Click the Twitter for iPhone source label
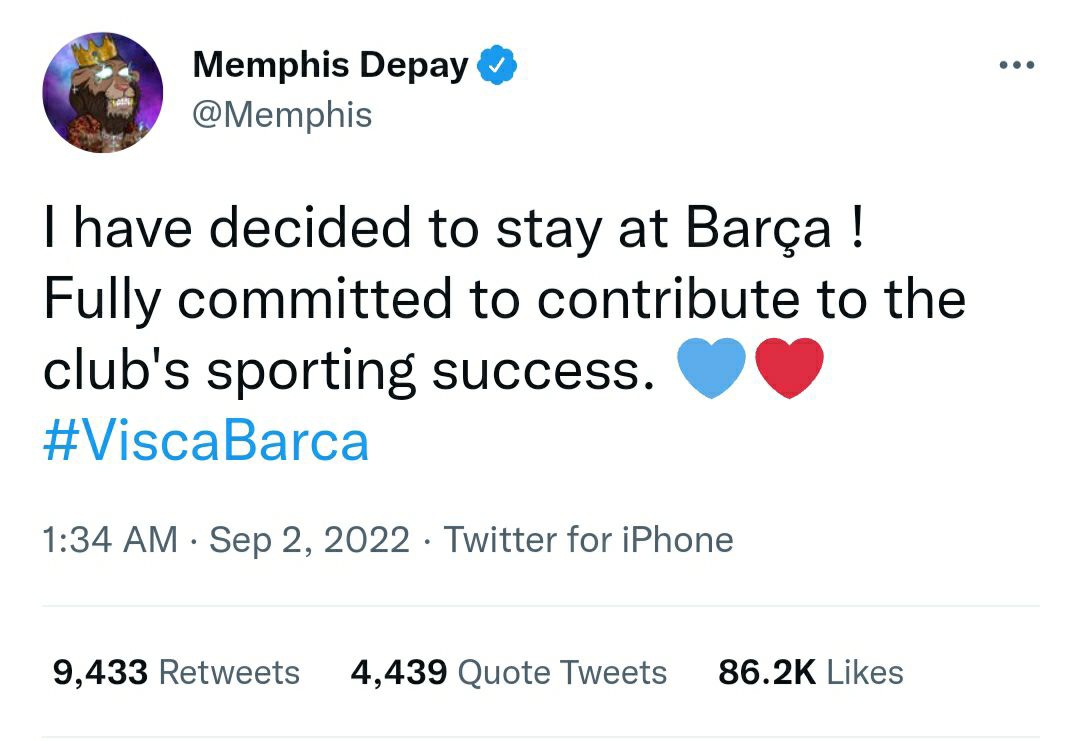 (588, 540)
